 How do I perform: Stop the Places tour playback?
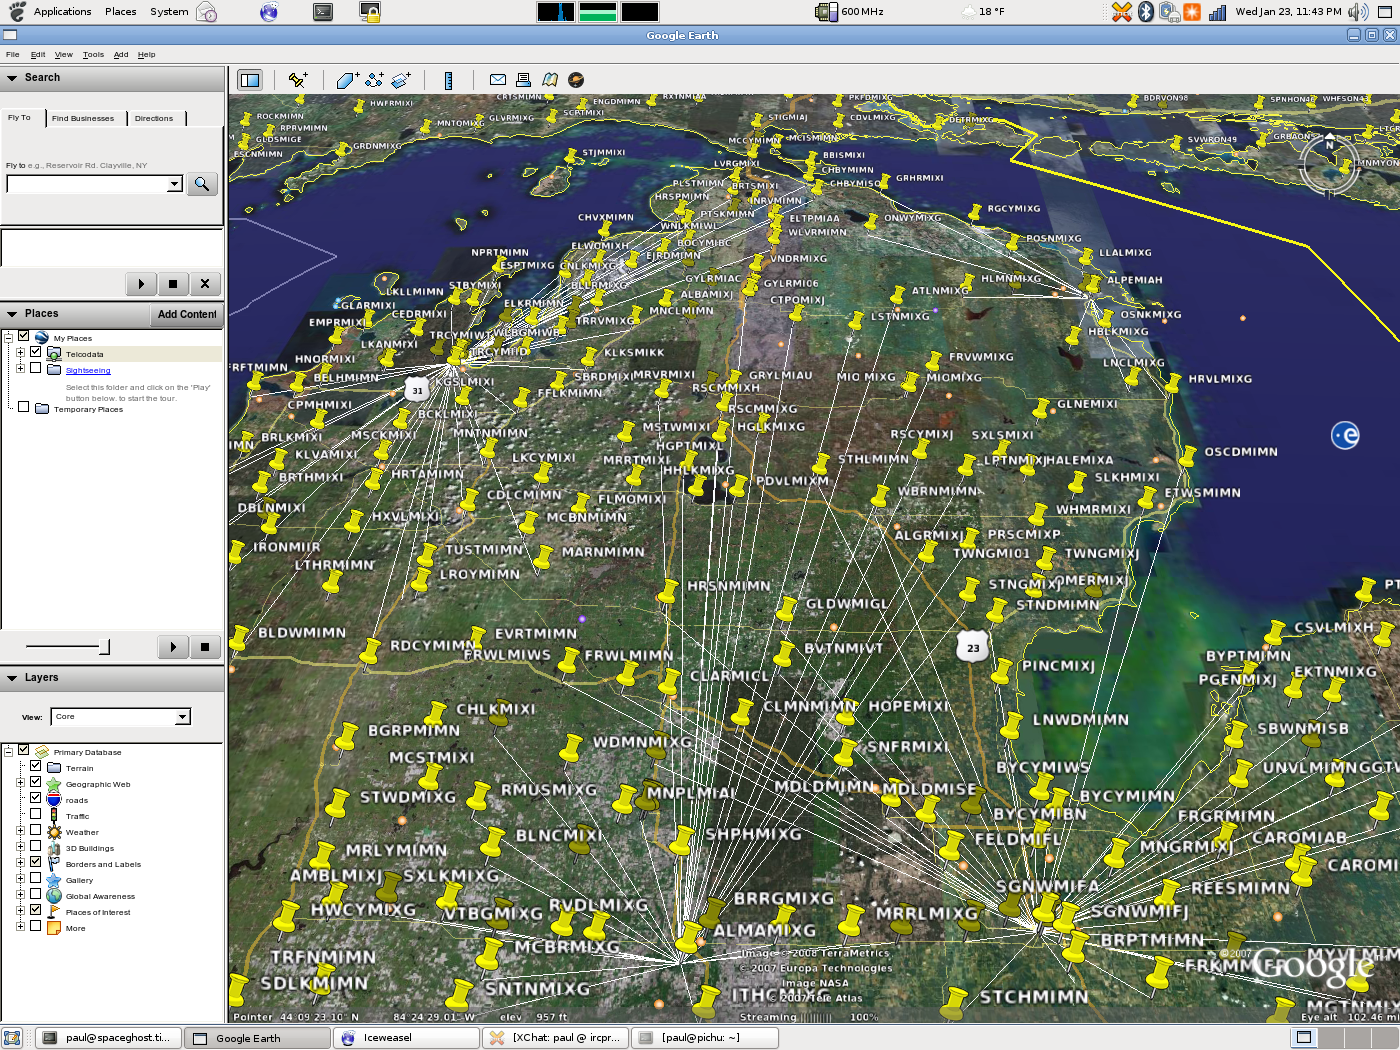[205, 647]
